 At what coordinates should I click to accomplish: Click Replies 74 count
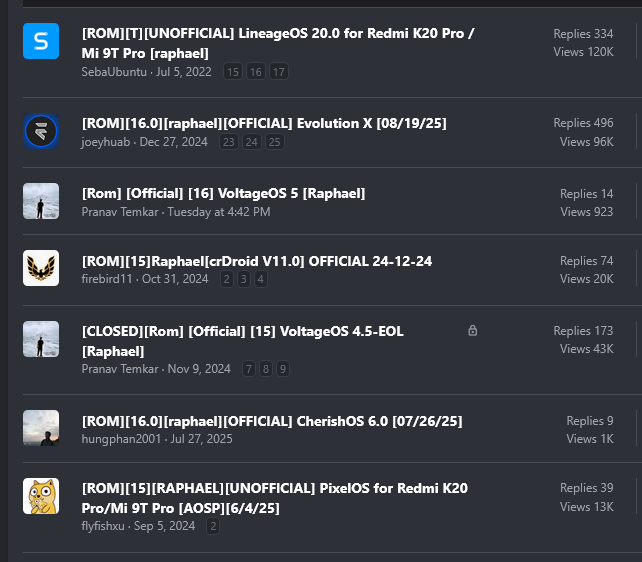586,261
